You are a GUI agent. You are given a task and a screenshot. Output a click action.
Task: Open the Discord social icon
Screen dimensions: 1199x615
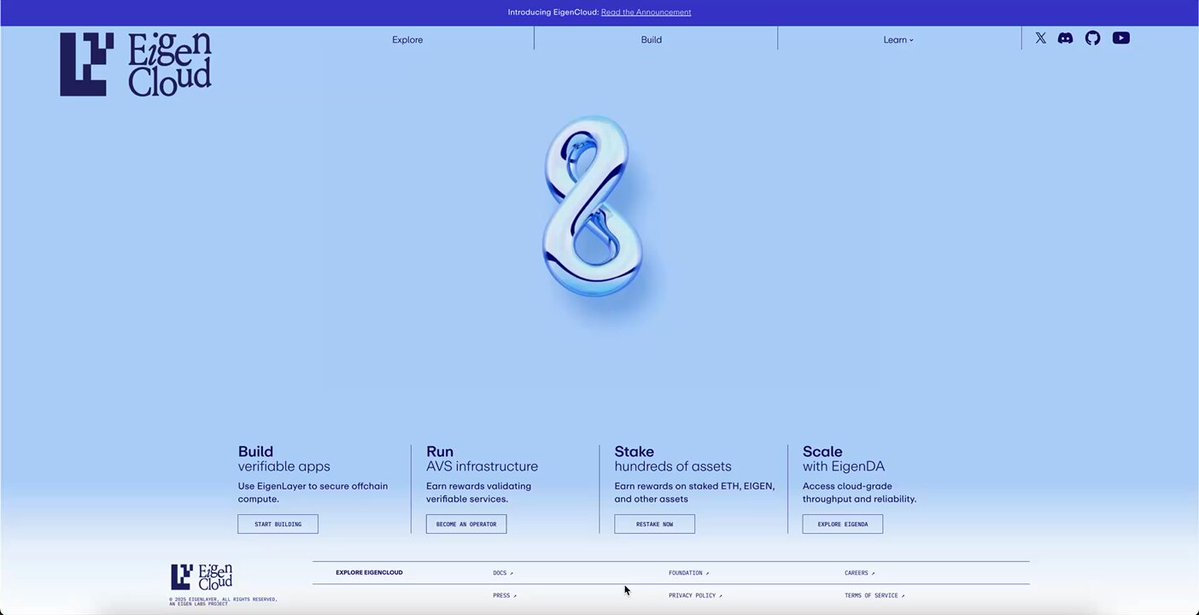pos(1065,38)
